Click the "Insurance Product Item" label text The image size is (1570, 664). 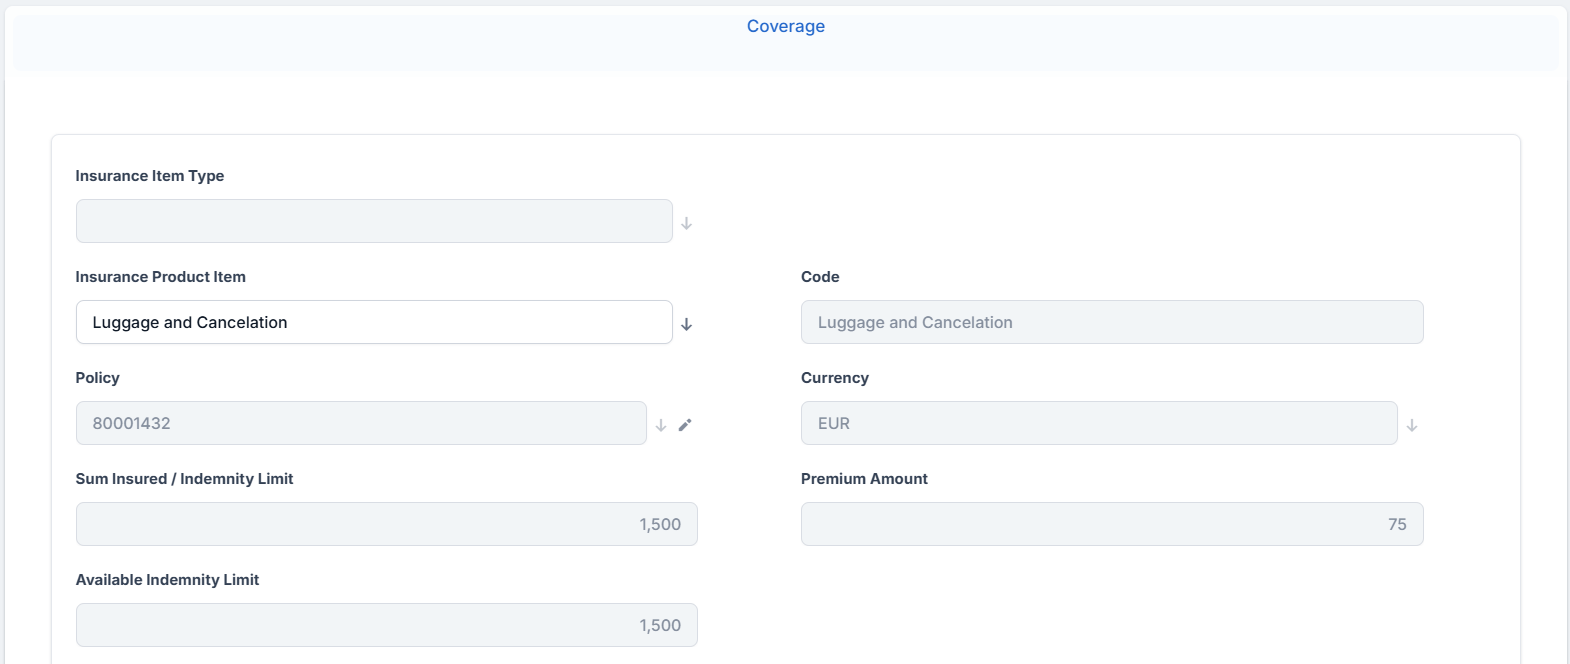tap(160, 277)
